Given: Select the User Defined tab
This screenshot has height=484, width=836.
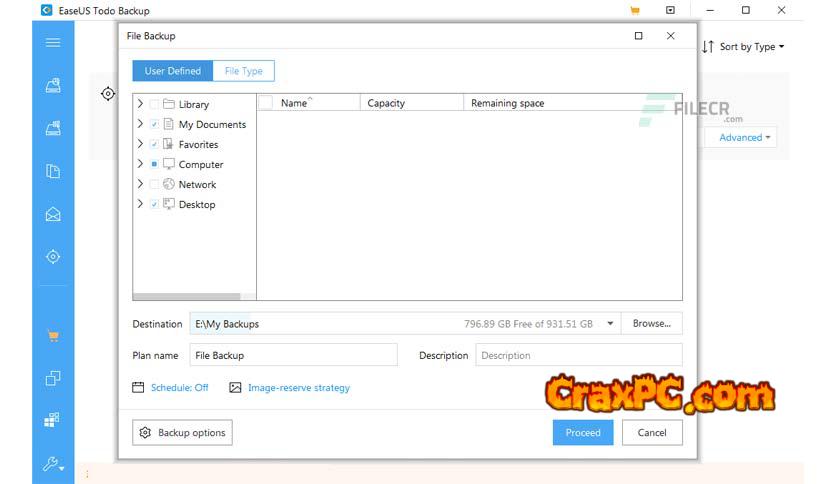Looking at the screenshot, I should point(172,71).
